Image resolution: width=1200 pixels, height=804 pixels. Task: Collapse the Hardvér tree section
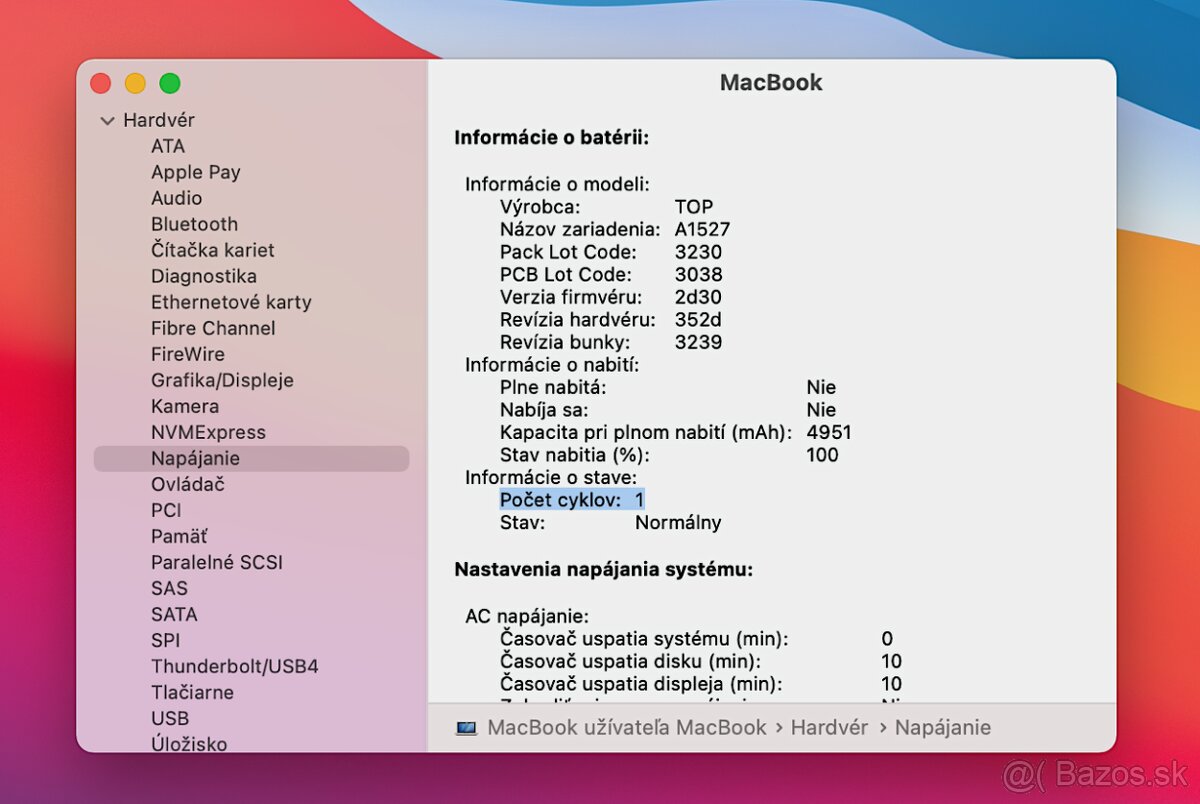(107, 120)
